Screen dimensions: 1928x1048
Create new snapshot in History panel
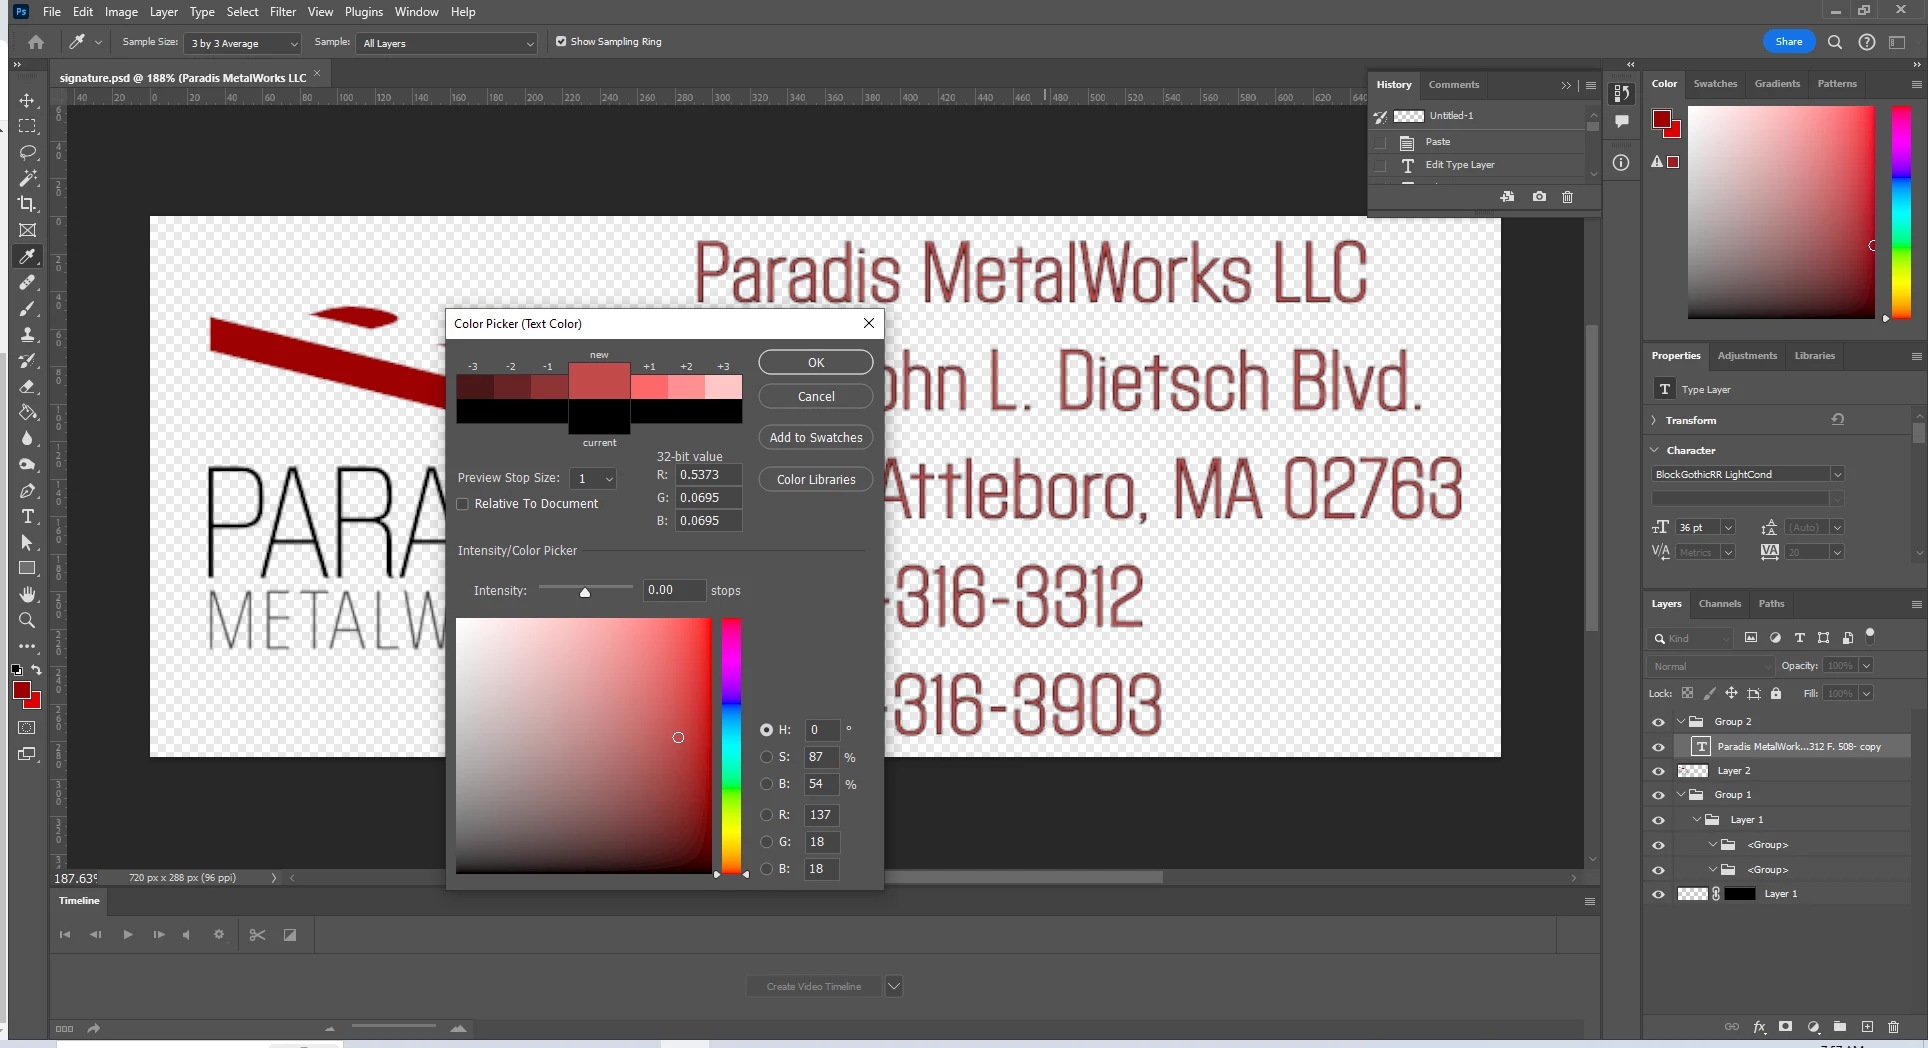pyautogui.click(x=1539, y=197)
